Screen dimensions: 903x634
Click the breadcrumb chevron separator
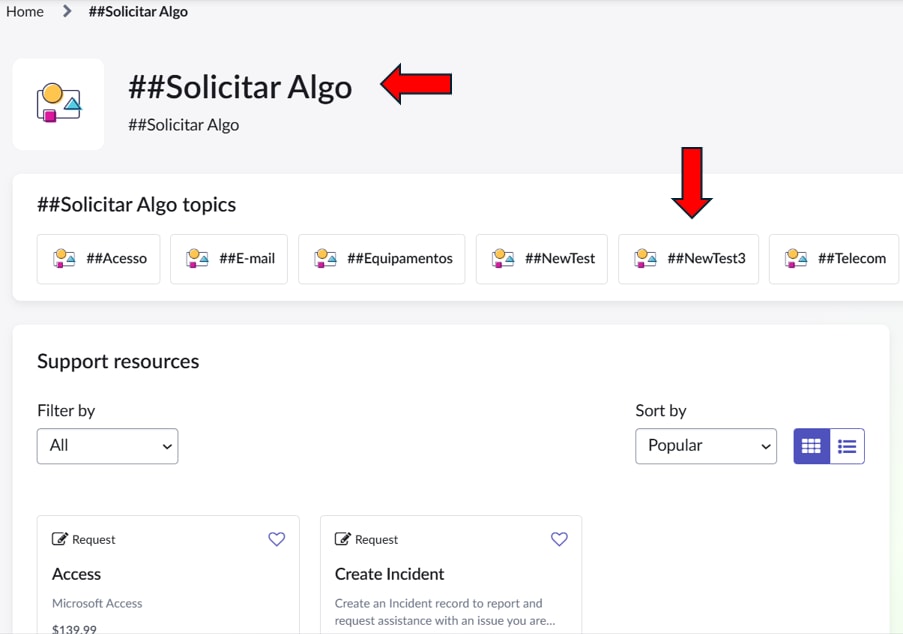pyautogui.click(x=67, y=11)
